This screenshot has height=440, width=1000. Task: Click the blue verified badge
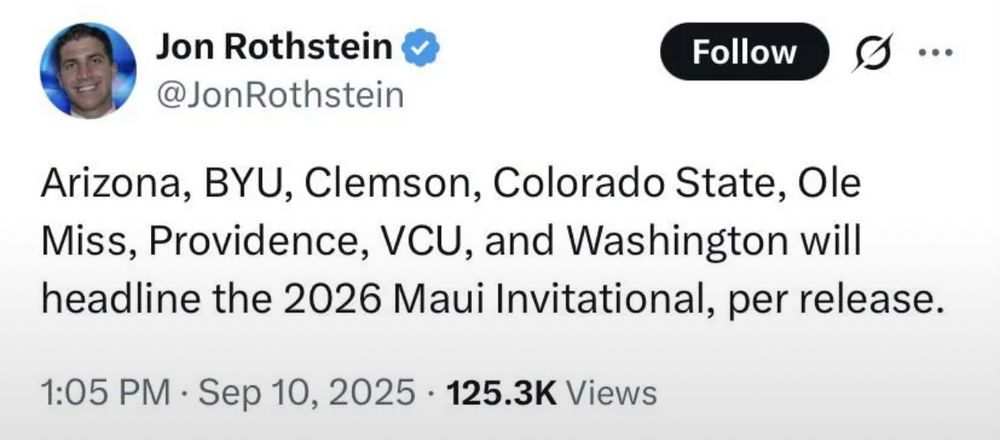(417, 48)
